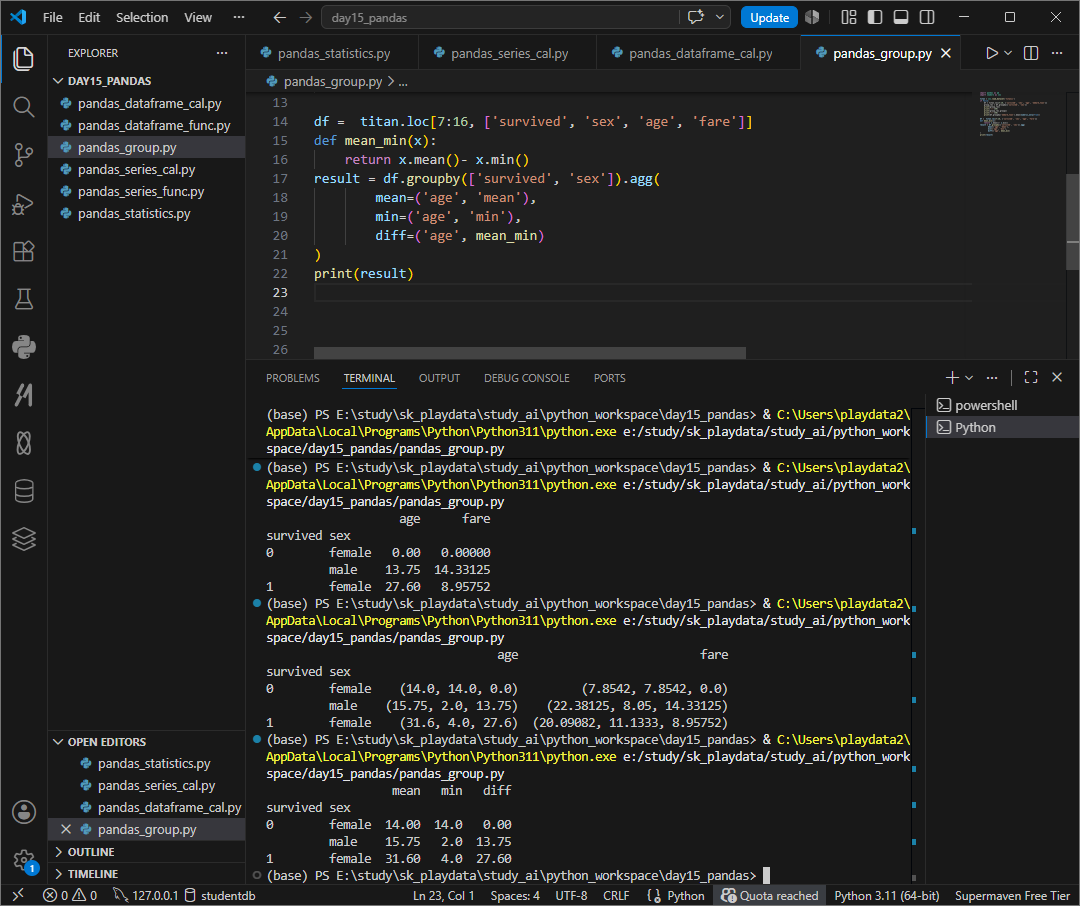Switch to the OUTPUT panel tab
Viewport: 1080px width, 906px height.
(439, 378)
